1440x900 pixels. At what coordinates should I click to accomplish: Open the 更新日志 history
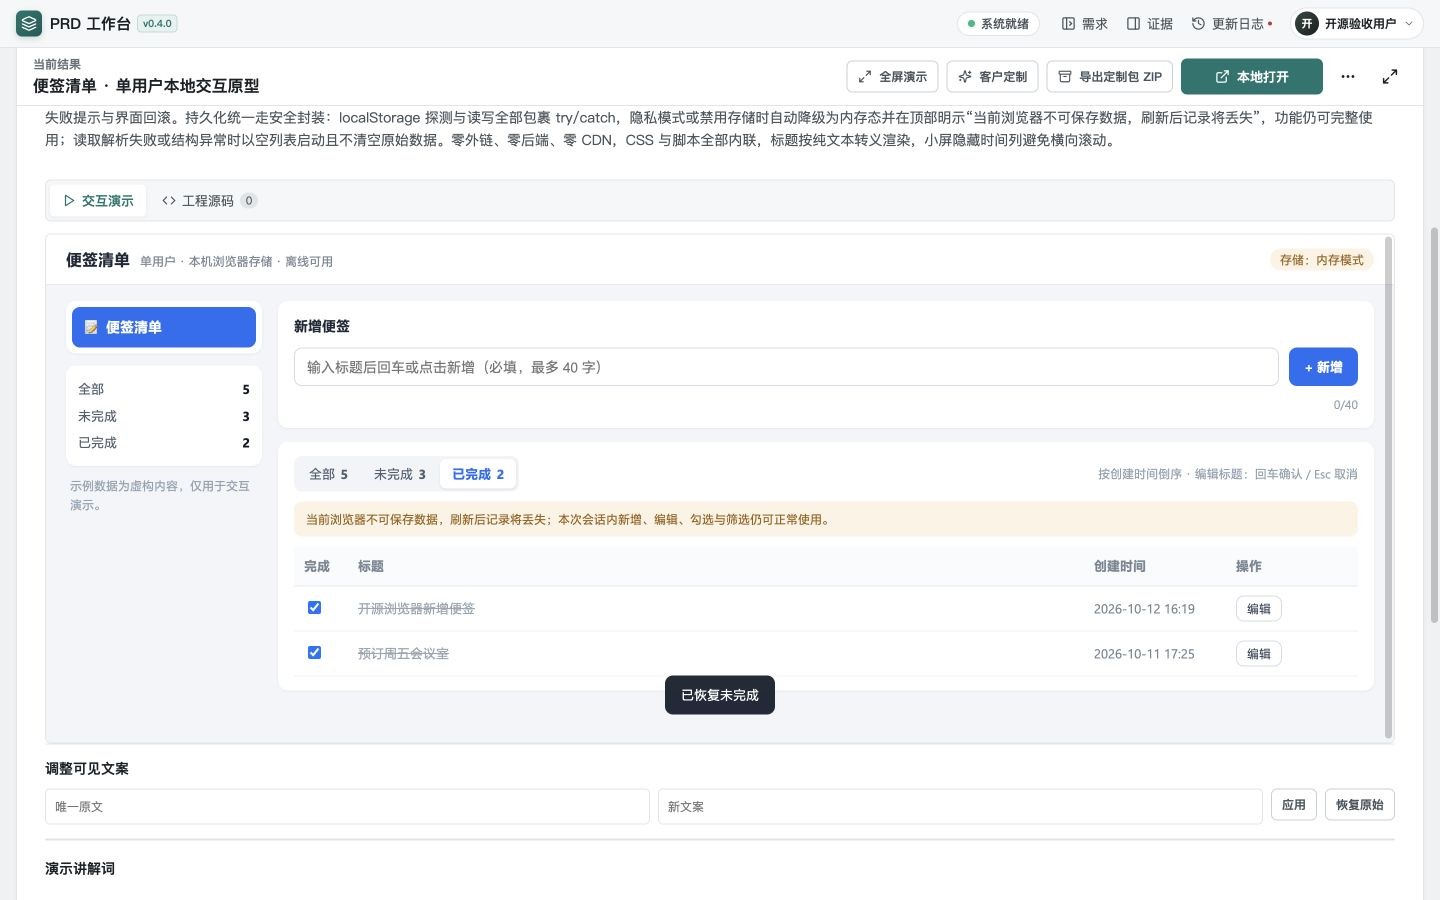pyautogui.click(x=1232, y=24)
